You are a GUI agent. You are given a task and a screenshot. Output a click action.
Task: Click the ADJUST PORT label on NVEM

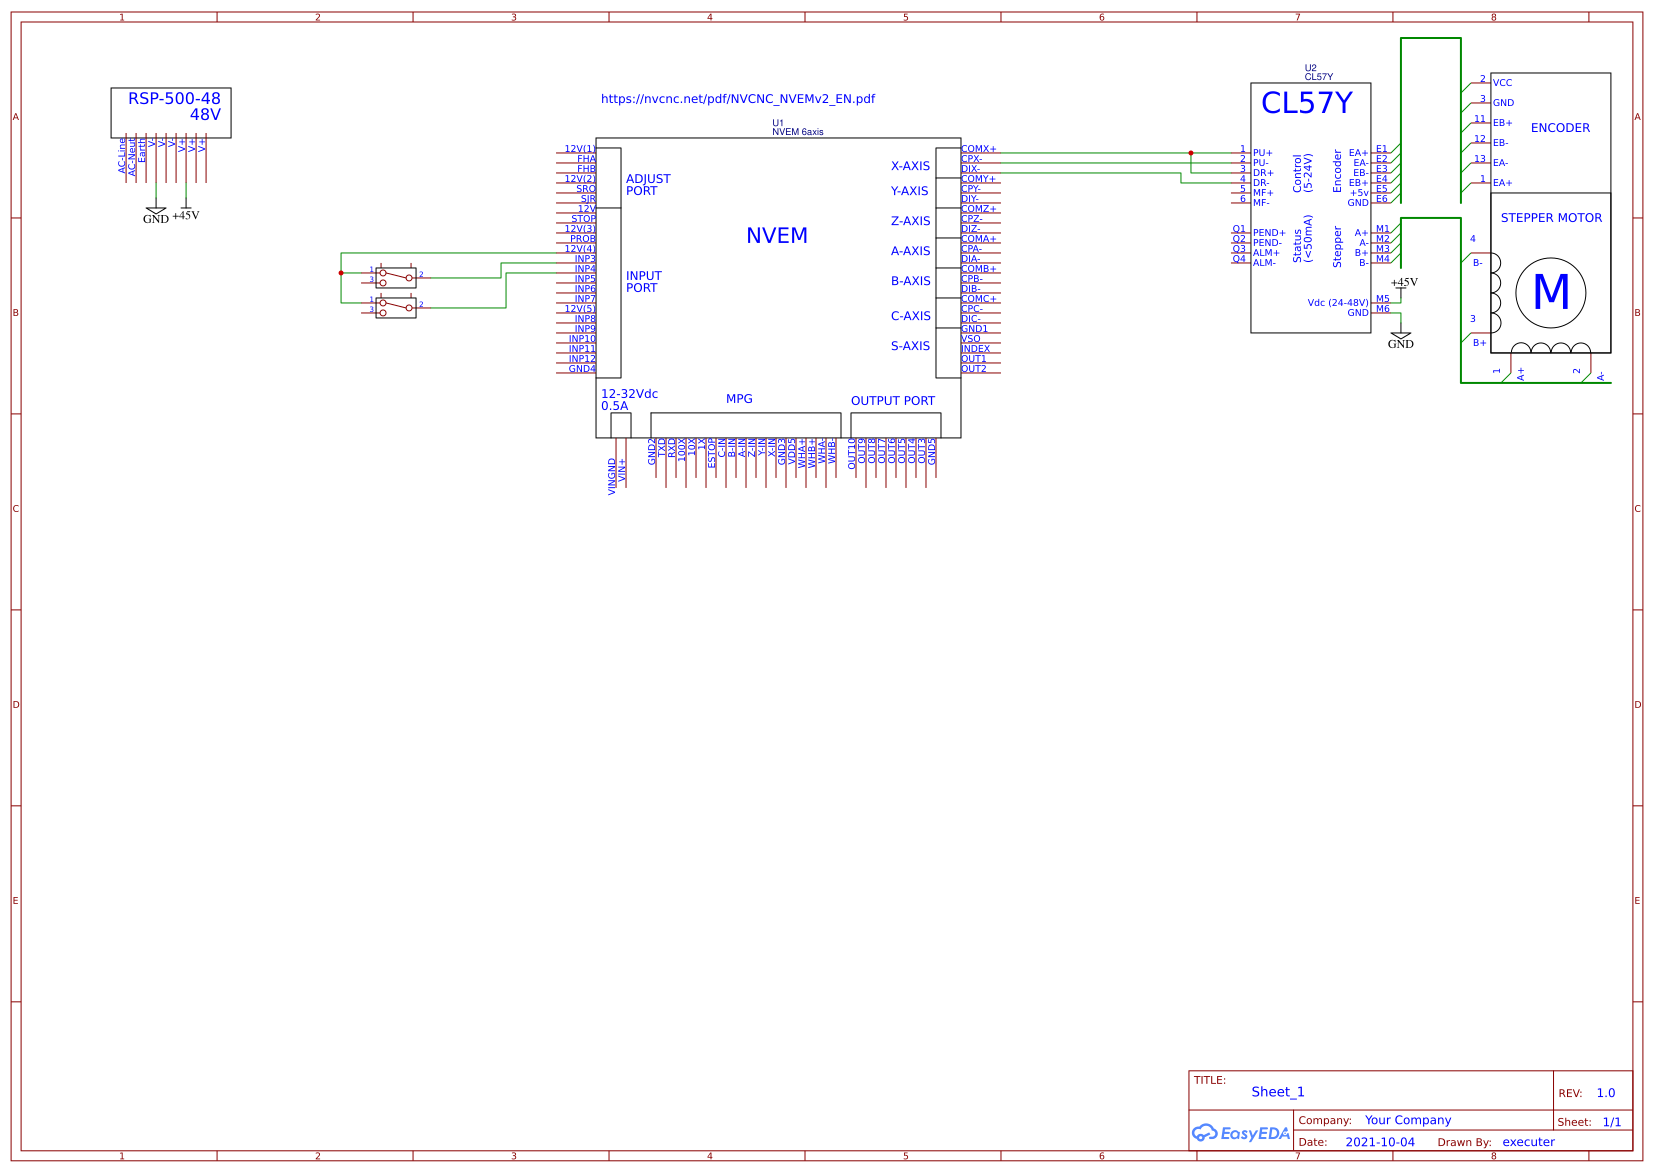click(x=648, y=185)
